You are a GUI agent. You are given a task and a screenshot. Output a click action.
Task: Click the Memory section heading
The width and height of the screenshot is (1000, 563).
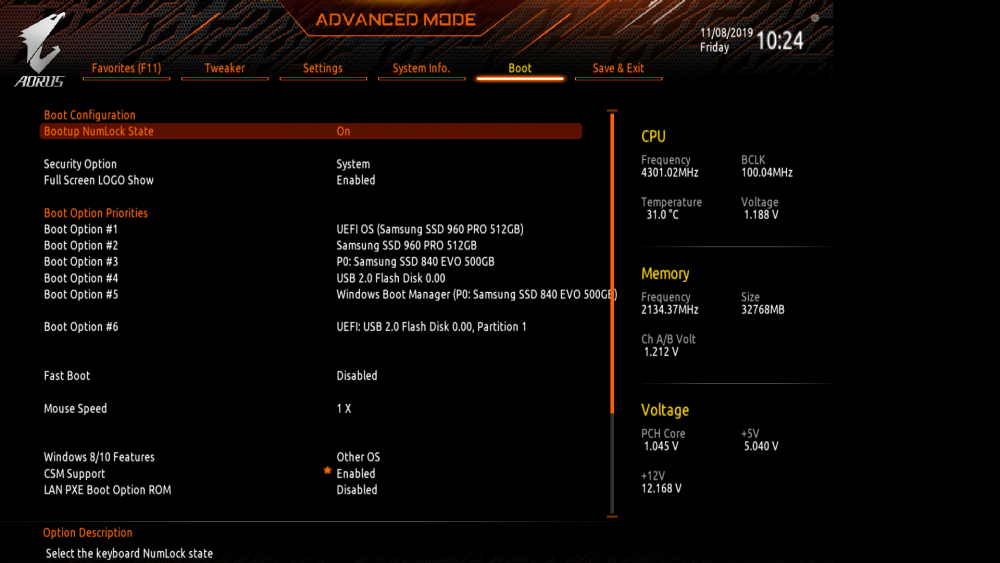click(665, 274)
